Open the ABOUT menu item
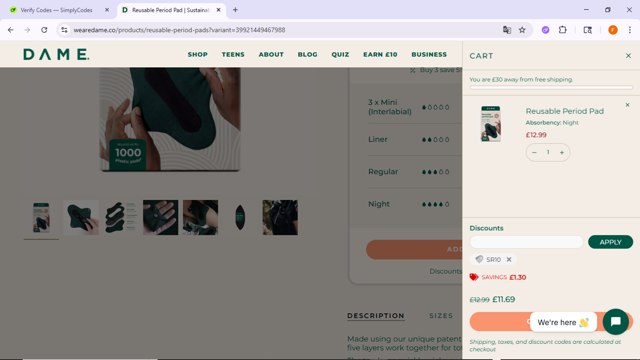The width and height of the screenshot is (640, 360). click(x=271, y=54)
